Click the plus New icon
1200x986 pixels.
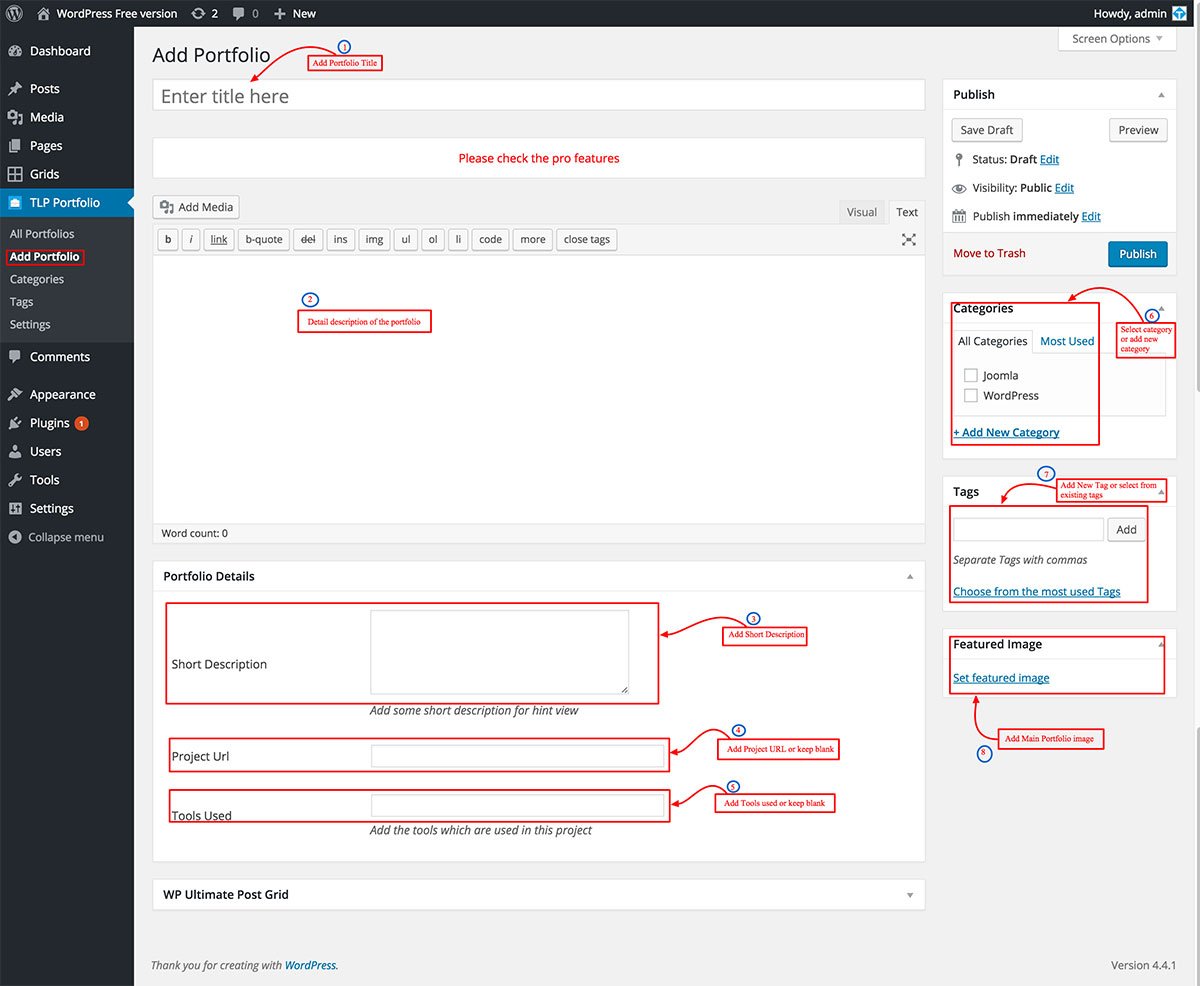[x=280, y=13]
